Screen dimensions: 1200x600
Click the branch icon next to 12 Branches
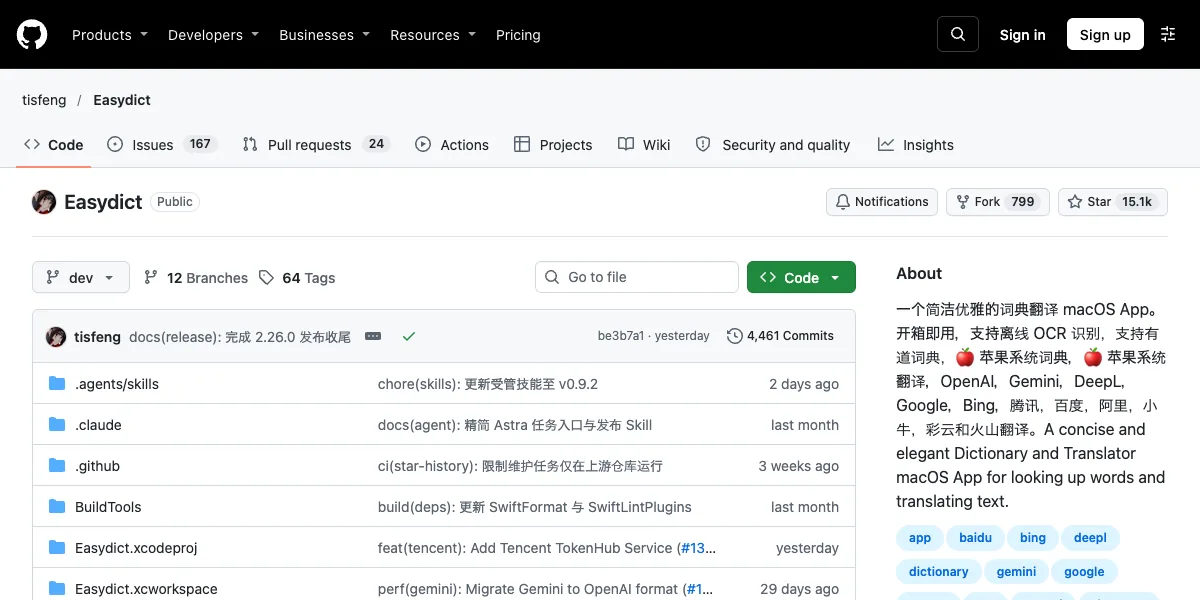pos(151,277)
